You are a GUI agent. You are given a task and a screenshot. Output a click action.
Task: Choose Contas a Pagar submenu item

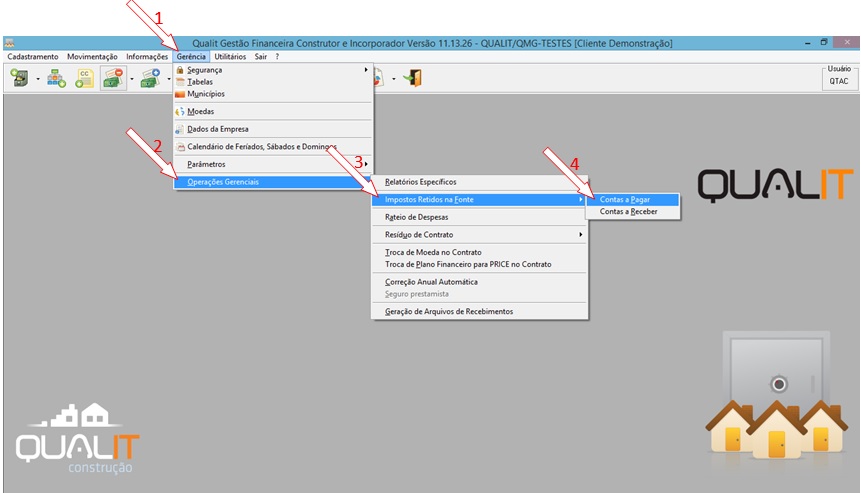[633, 199]
